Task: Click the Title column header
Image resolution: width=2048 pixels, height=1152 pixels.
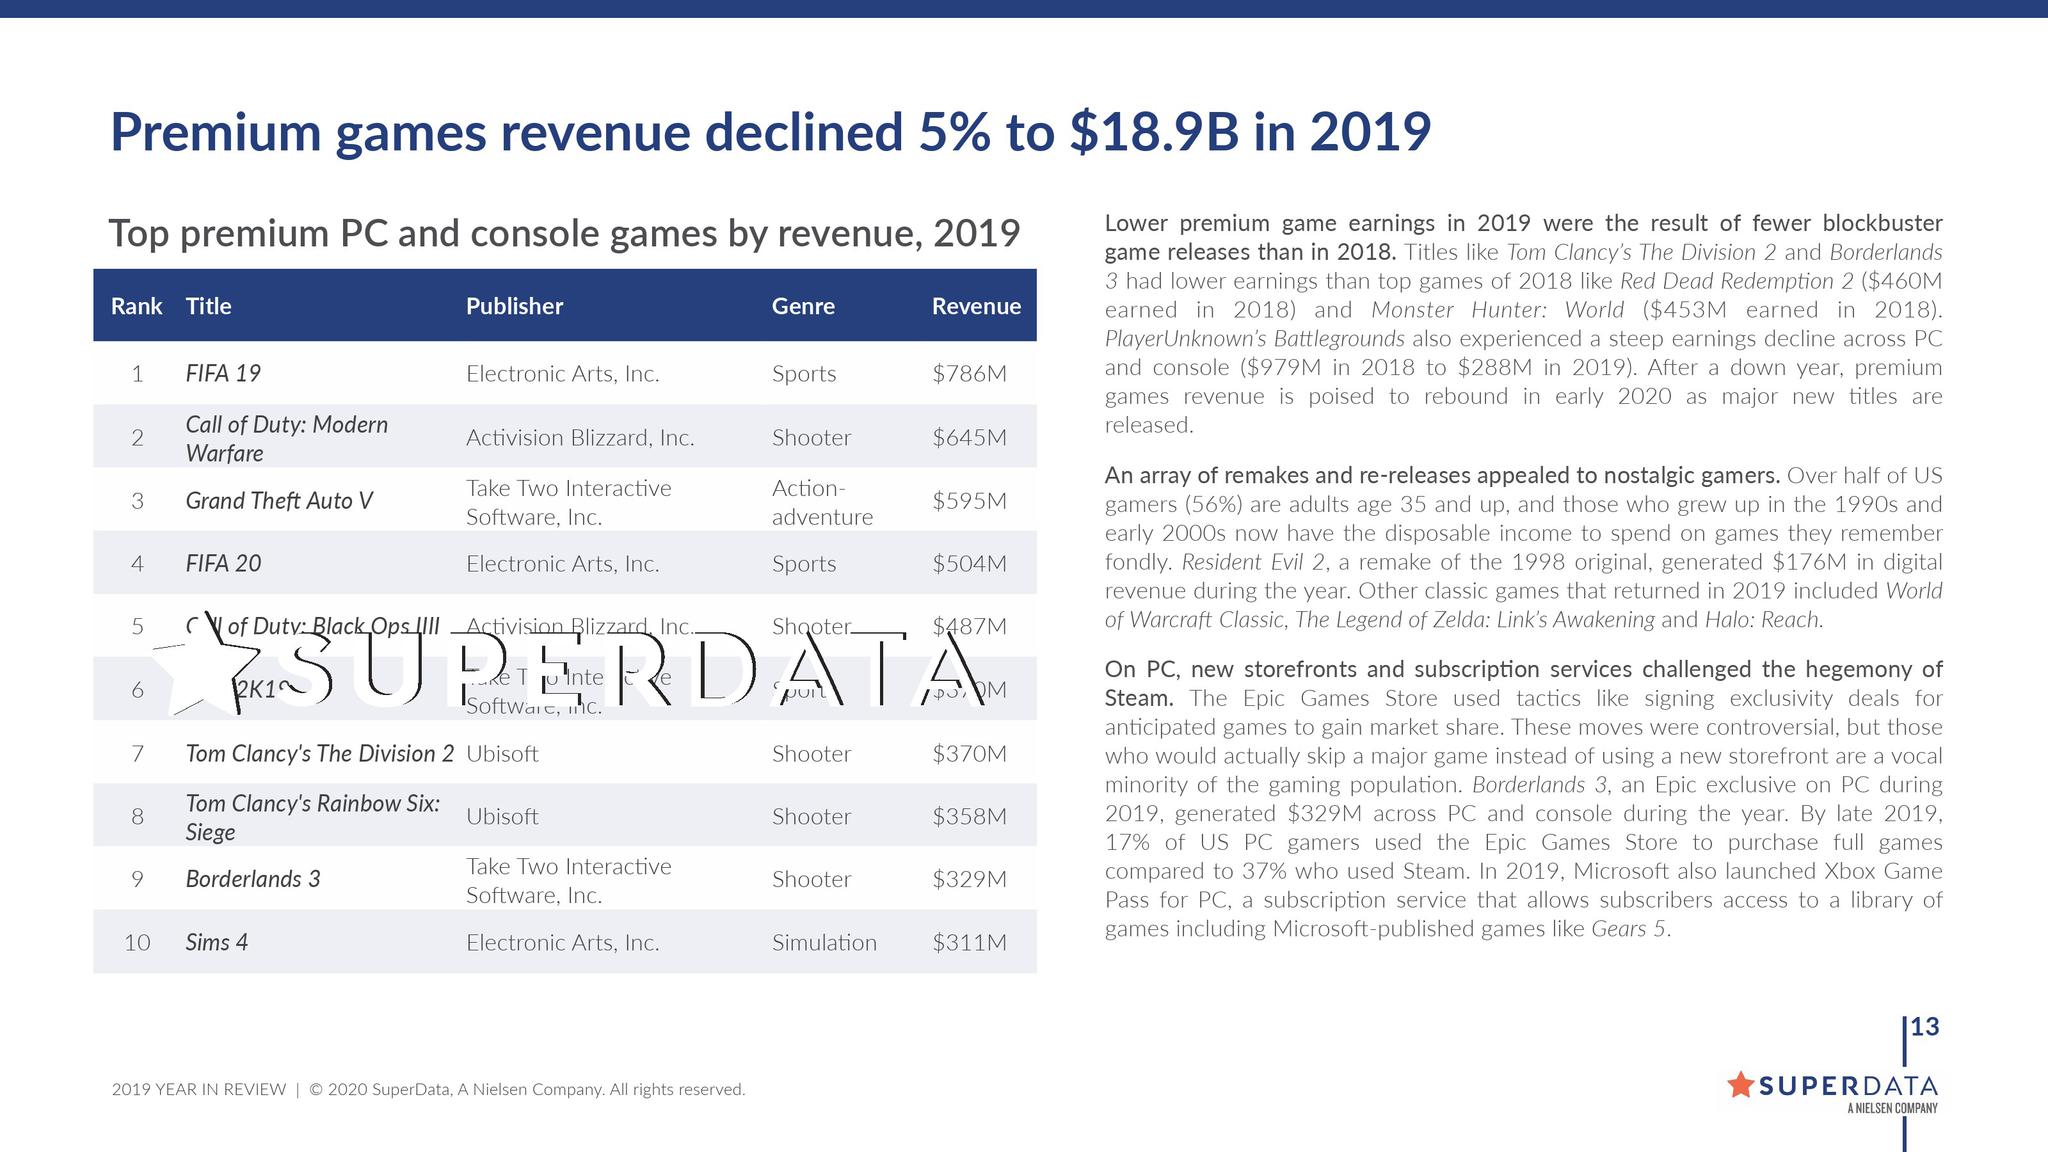Action: click(x=209, y=307)
